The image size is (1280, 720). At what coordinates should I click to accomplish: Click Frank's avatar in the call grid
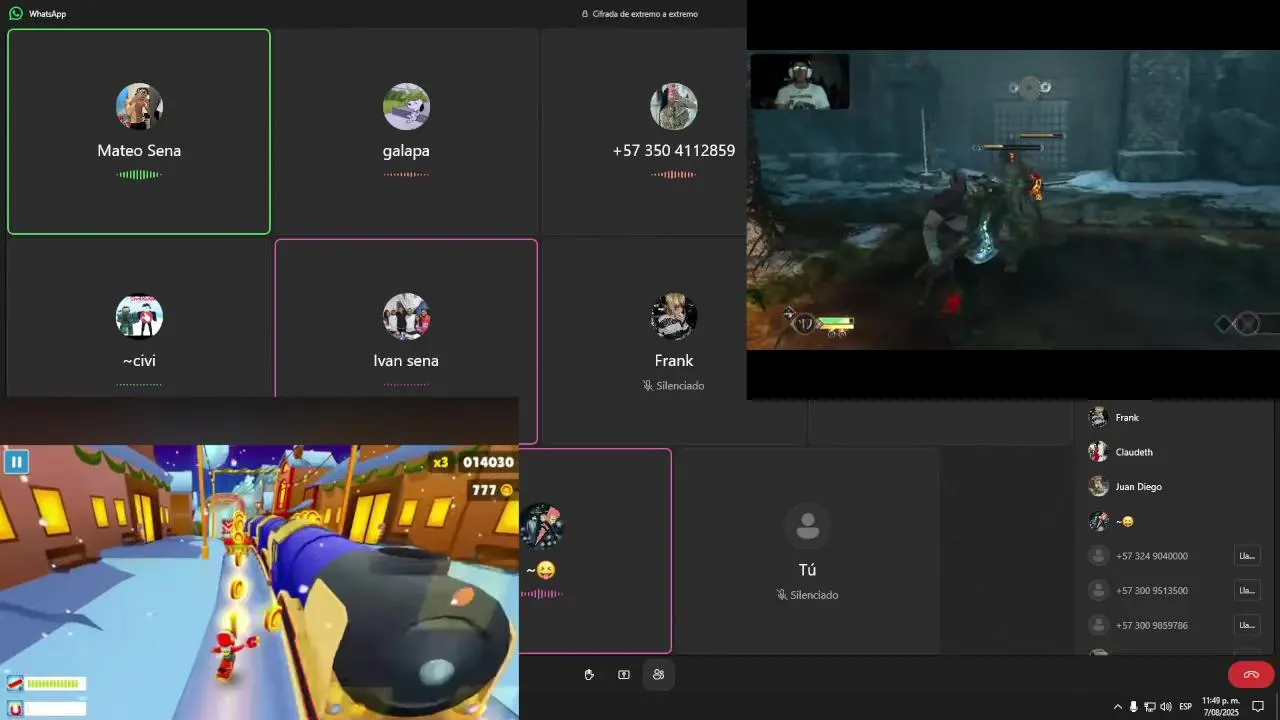click(x=674, y=317)
